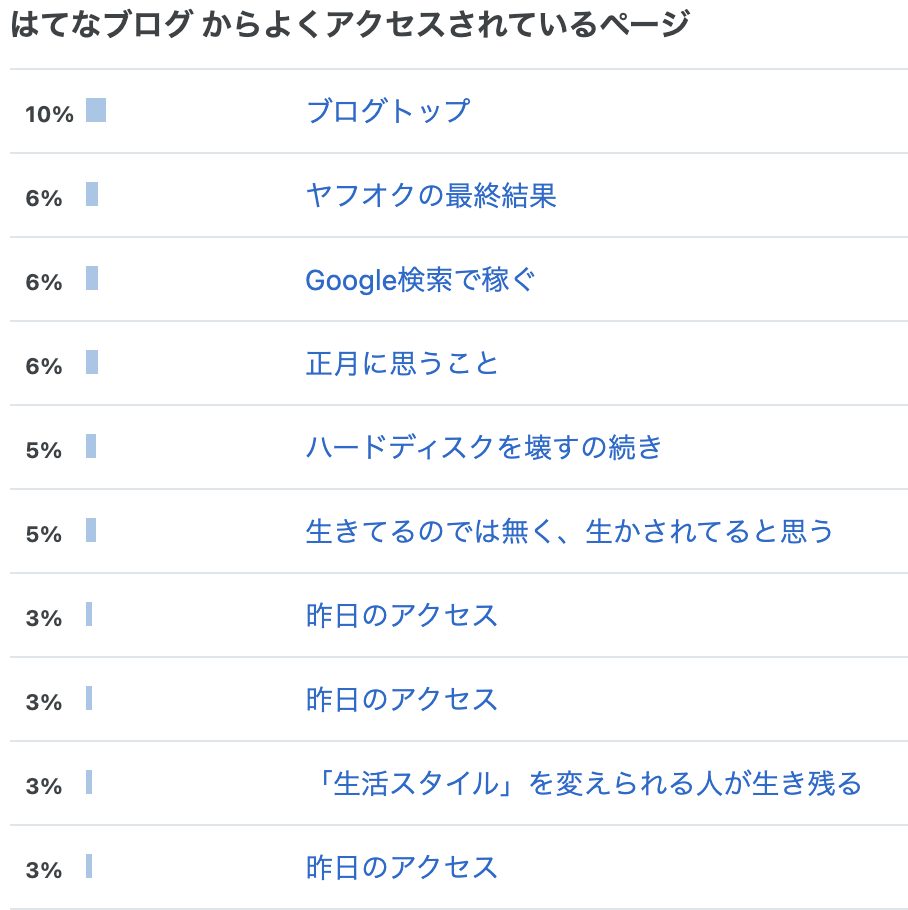Click the bar beside 正月に思うこと

92,362
